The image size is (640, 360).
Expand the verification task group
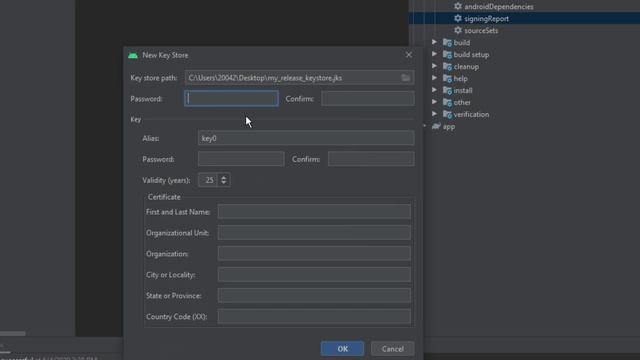[x=434, y=114]
